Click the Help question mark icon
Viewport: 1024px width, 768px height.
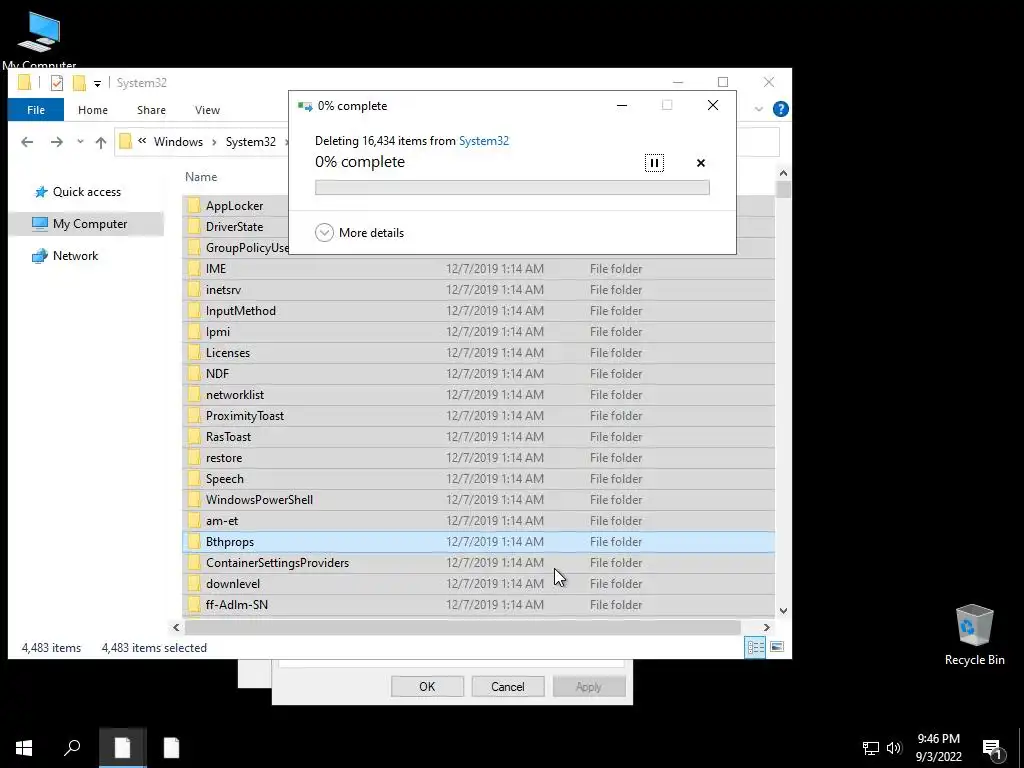780,109
